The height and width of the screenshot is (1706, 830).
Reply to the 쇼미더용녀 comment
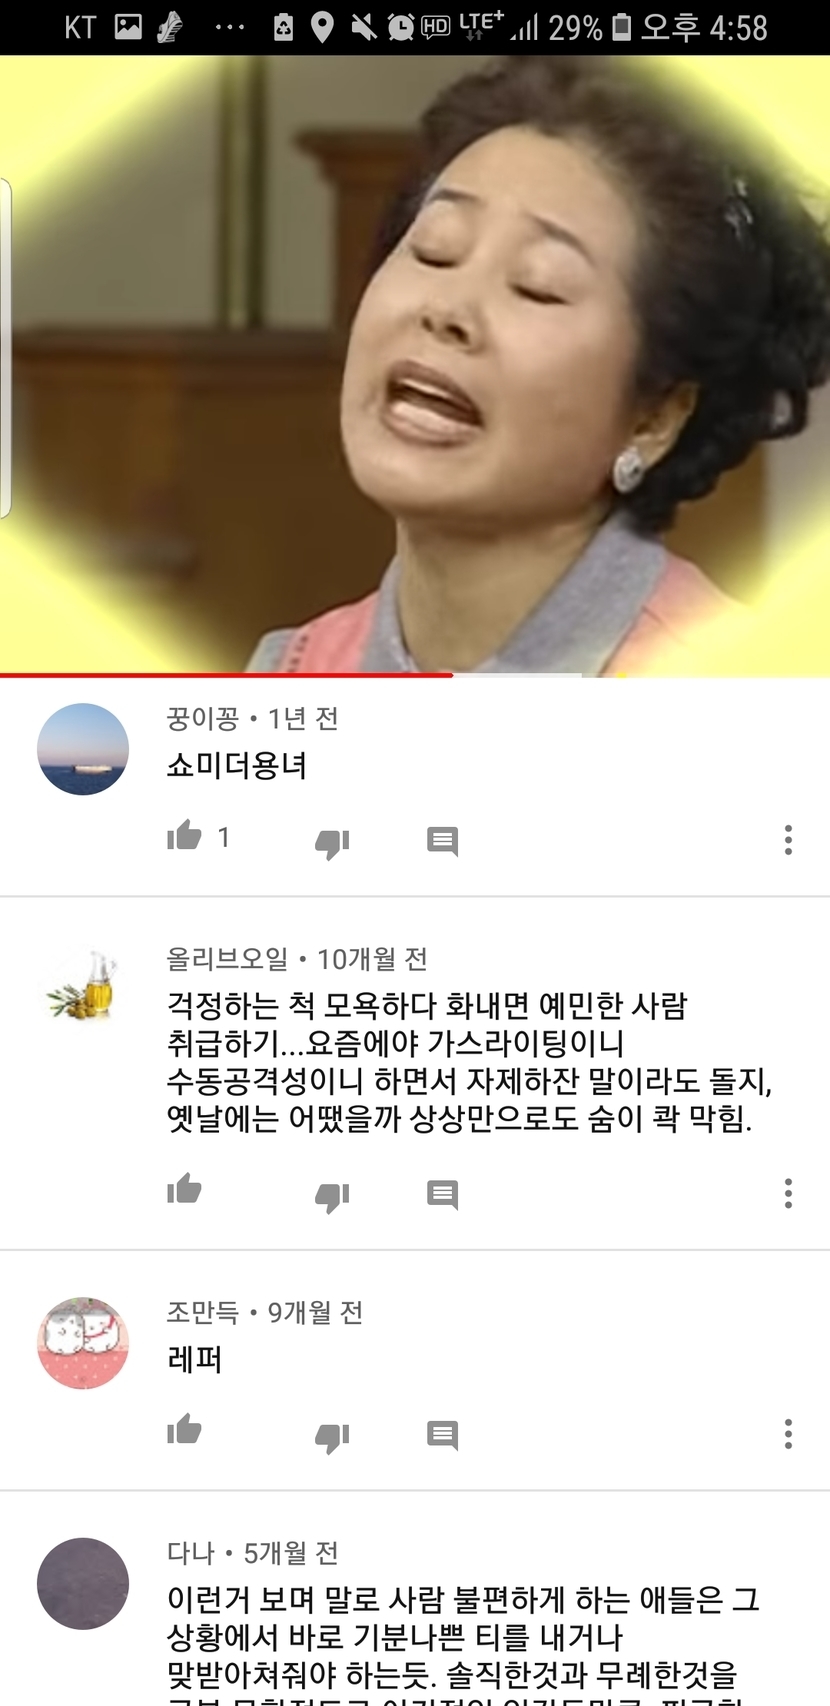(x=442, y=841)
